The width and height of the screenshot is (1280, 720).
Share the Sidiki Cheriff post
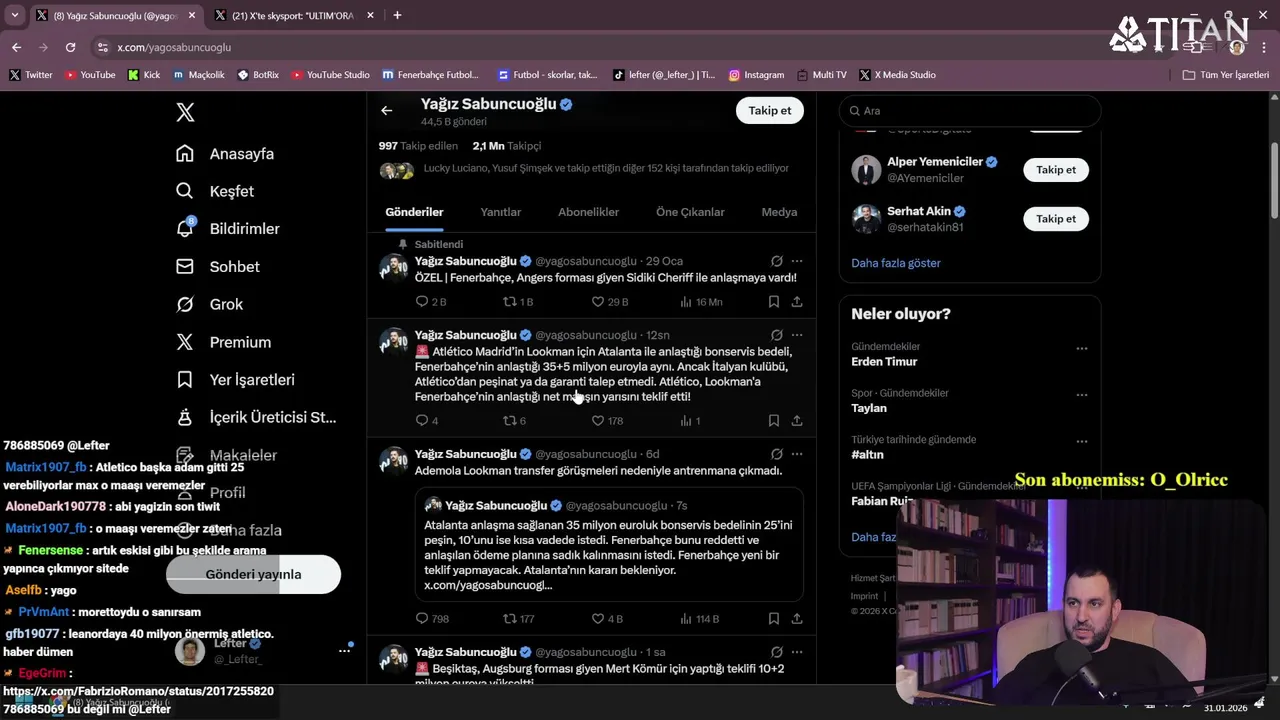797,302
